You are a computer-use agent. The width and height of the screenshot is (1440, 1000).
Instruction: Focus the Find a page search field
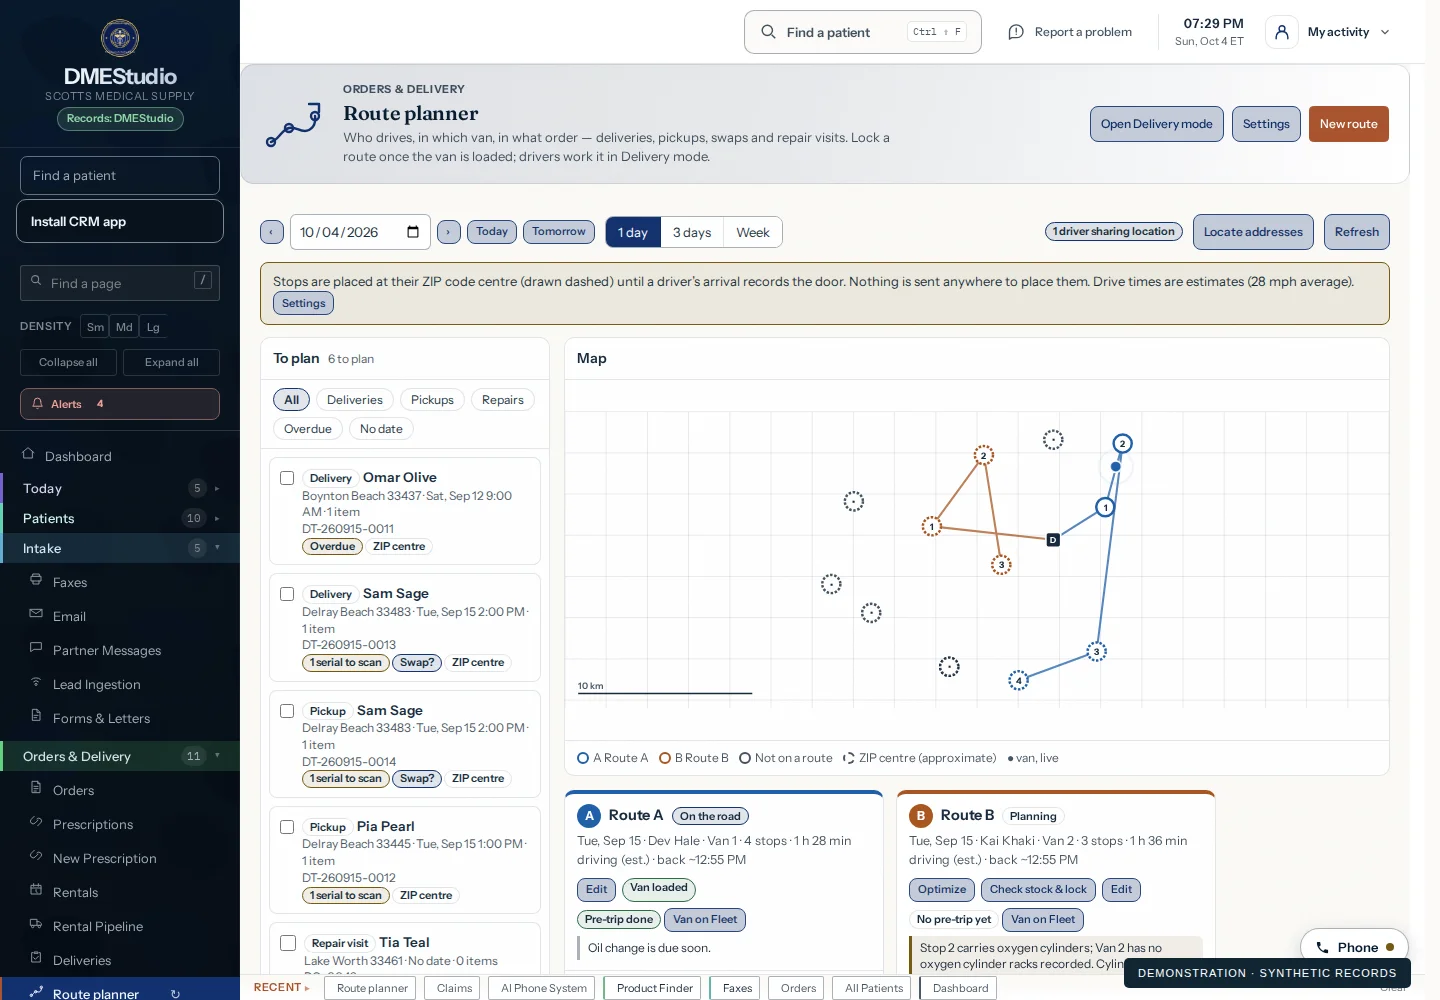[120, 283]
